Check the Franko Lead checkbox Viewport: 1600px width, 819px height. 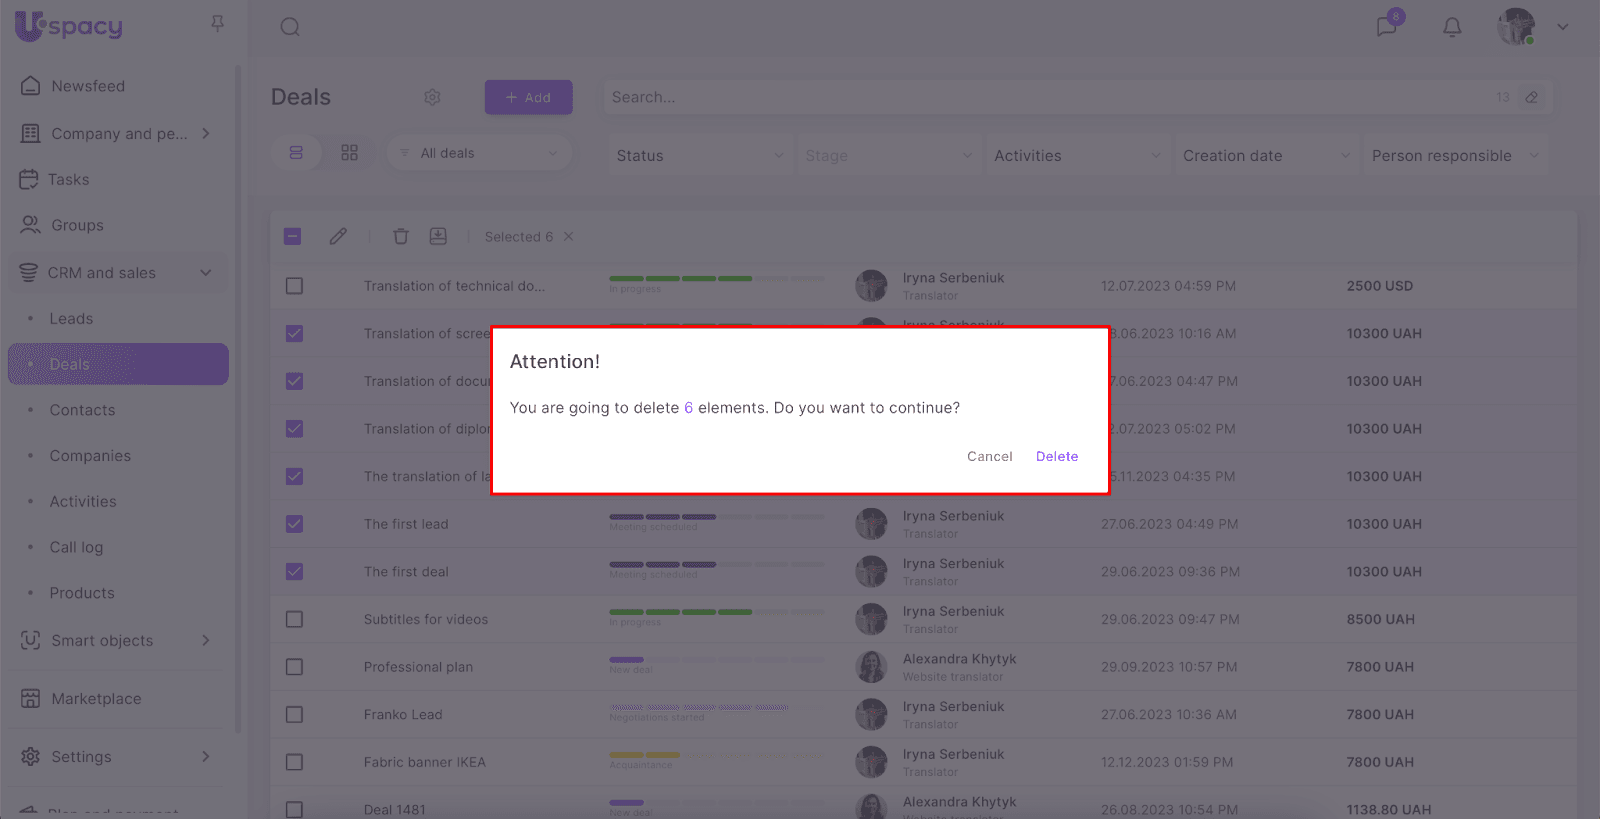tap(294, 714)
